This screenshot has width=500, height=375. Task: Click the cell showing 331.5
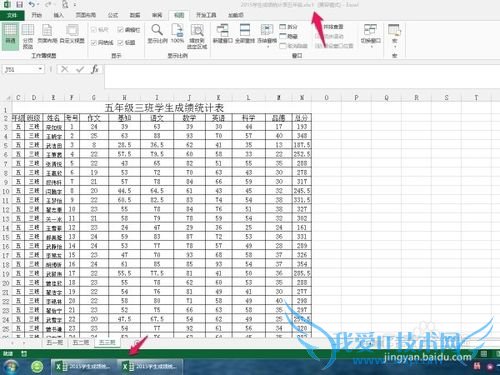(x=302, y=200)
